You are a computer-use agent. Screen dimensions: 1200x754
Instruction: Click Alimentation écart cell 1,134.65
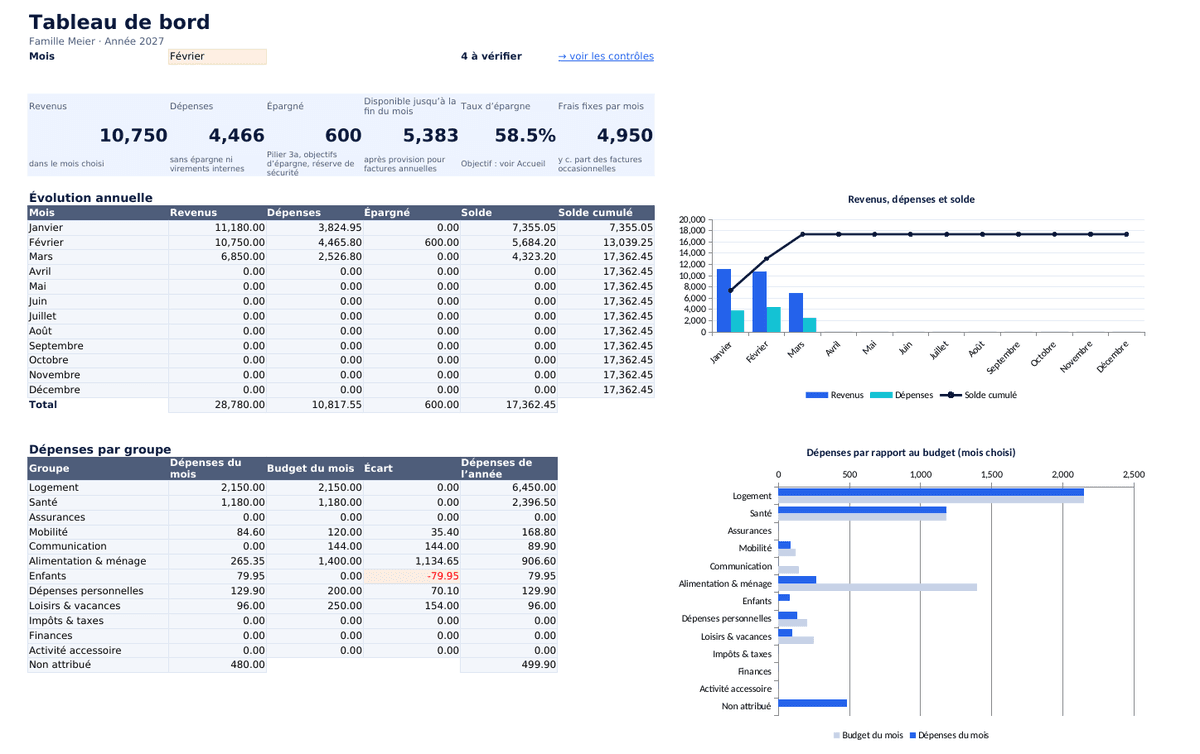[x=411, y=561]
